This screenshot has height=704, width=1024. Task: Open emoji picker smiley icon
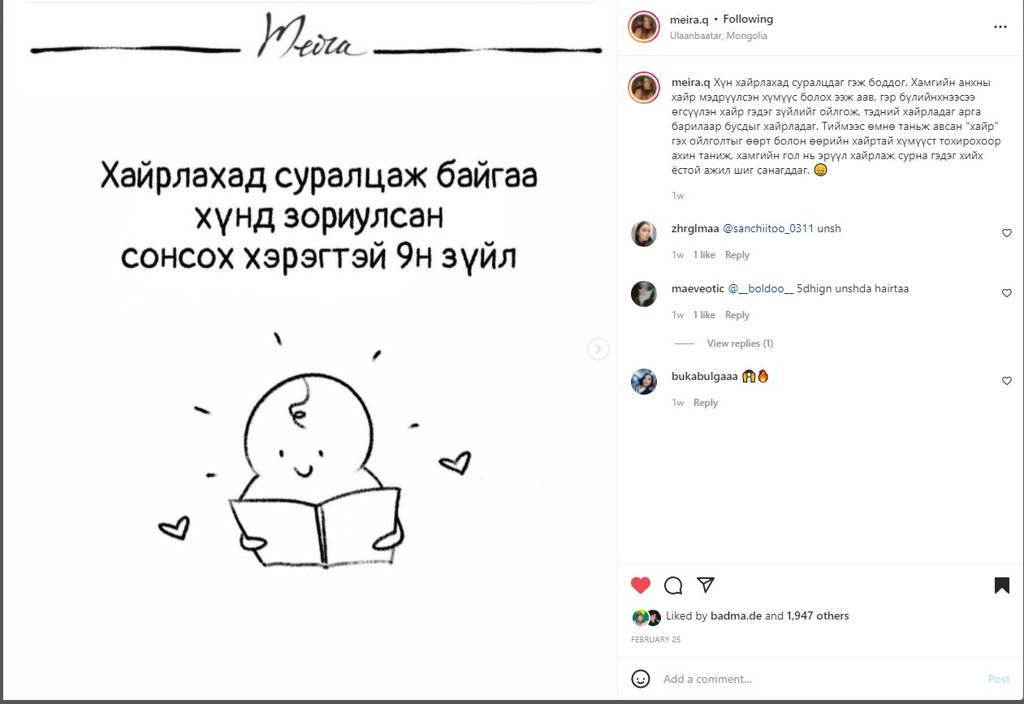[641, 679]
